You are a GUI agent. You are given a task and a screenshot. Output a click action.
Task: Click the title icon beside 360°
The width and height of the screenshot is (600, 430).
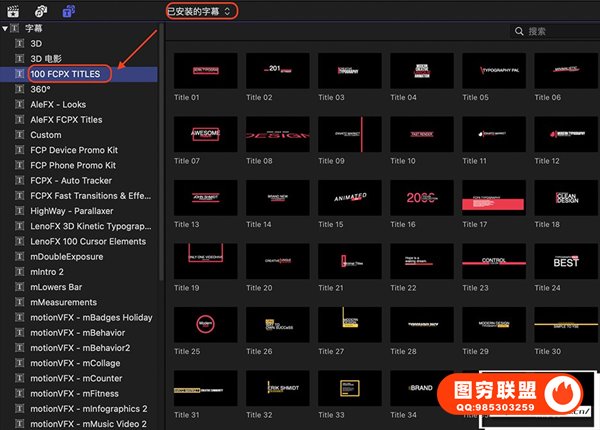click(19, 89)
